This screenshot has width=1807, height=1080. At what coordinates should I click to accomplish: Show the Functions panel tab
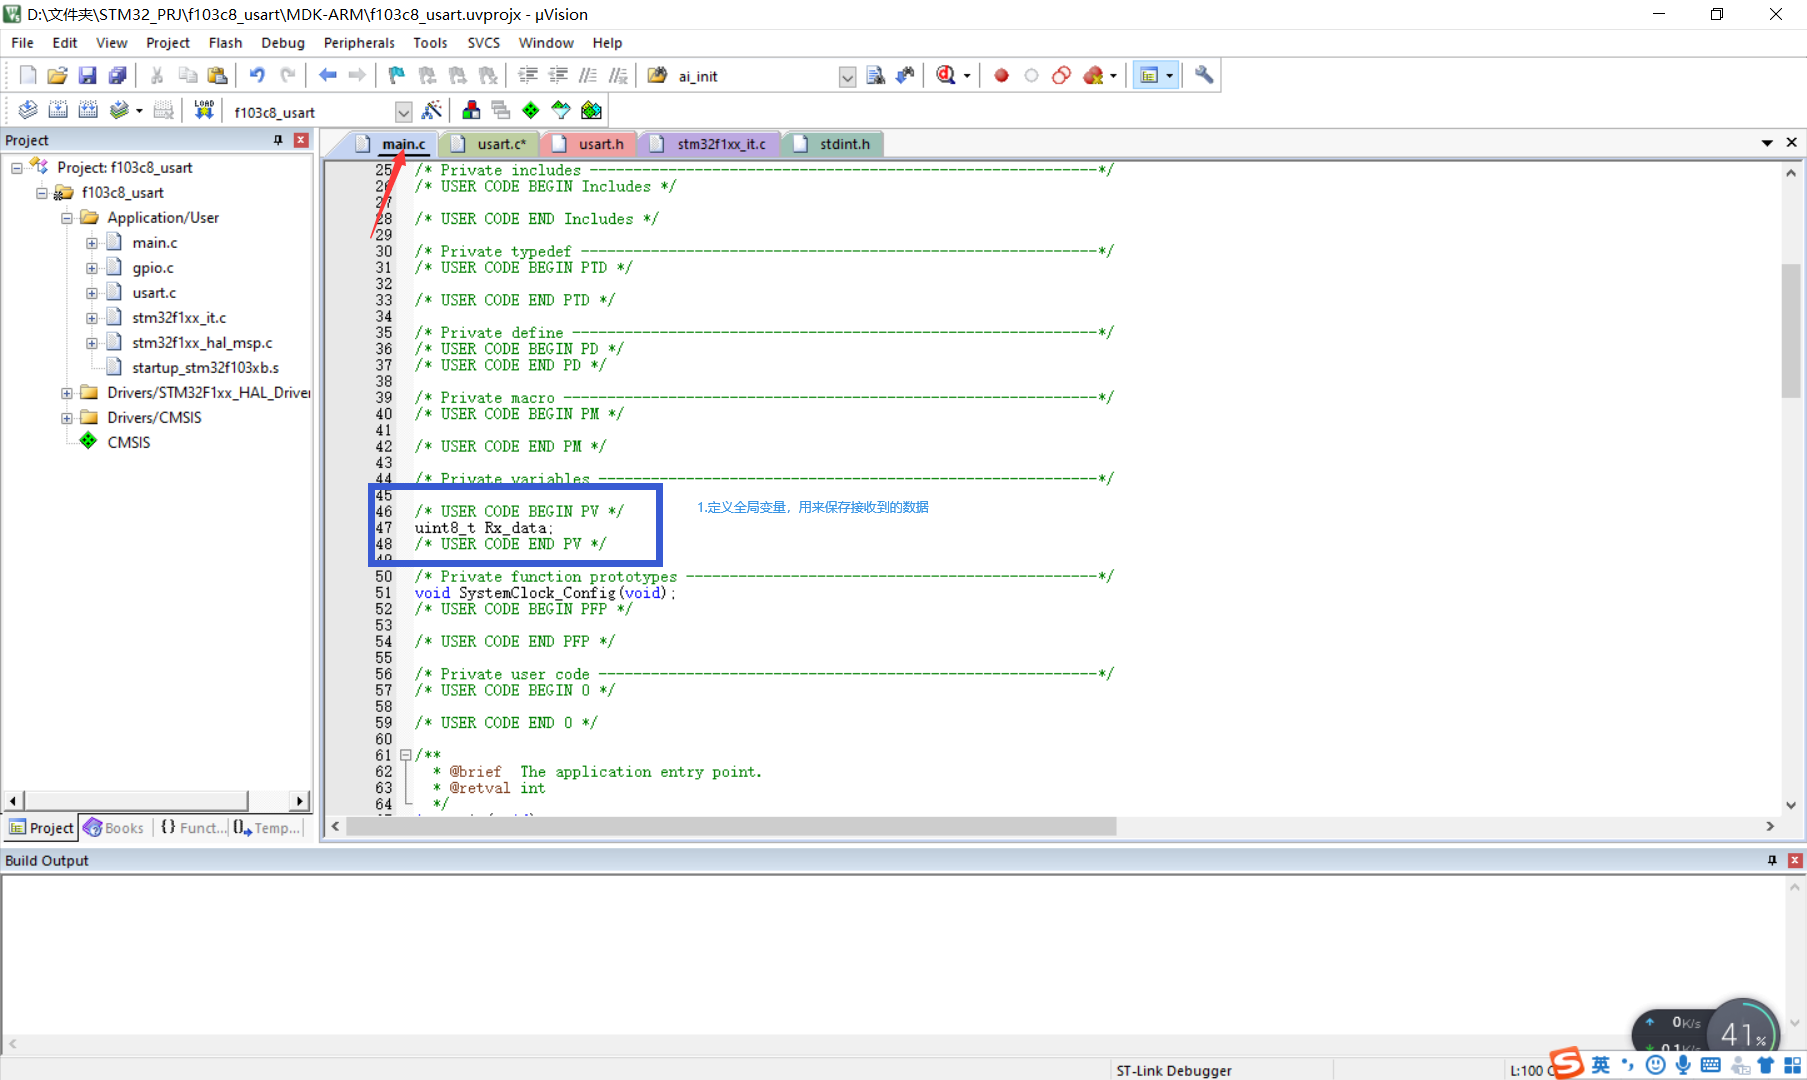[x=193, y=828]
